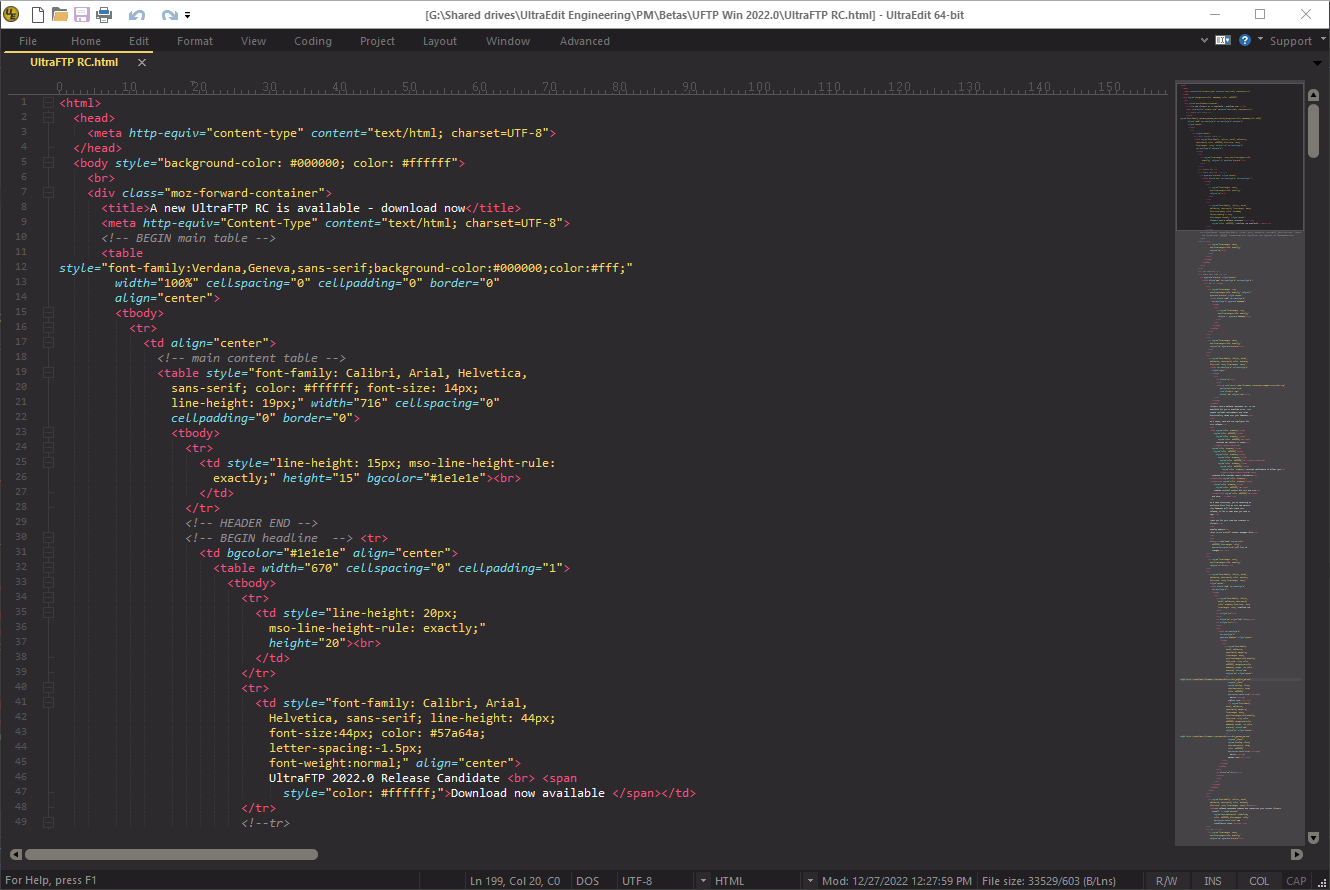1330x890 pixels.
Task: Open the blue Help question mark icon
Action: (x=1245, y=41)
